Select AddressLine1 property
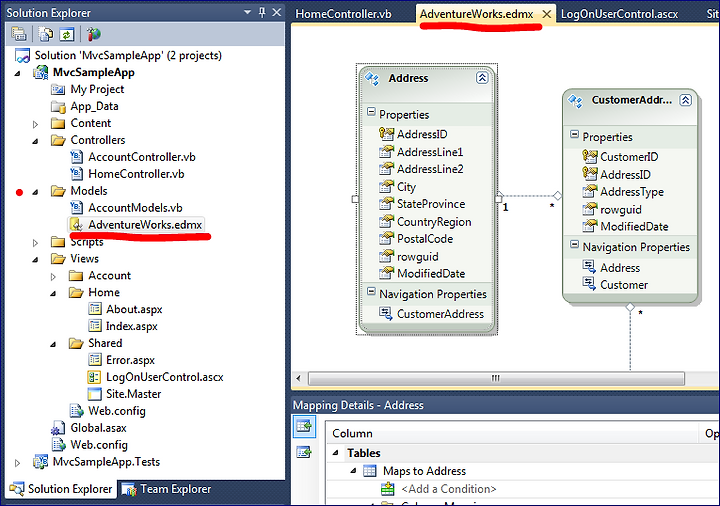 [x=430, y=152]
